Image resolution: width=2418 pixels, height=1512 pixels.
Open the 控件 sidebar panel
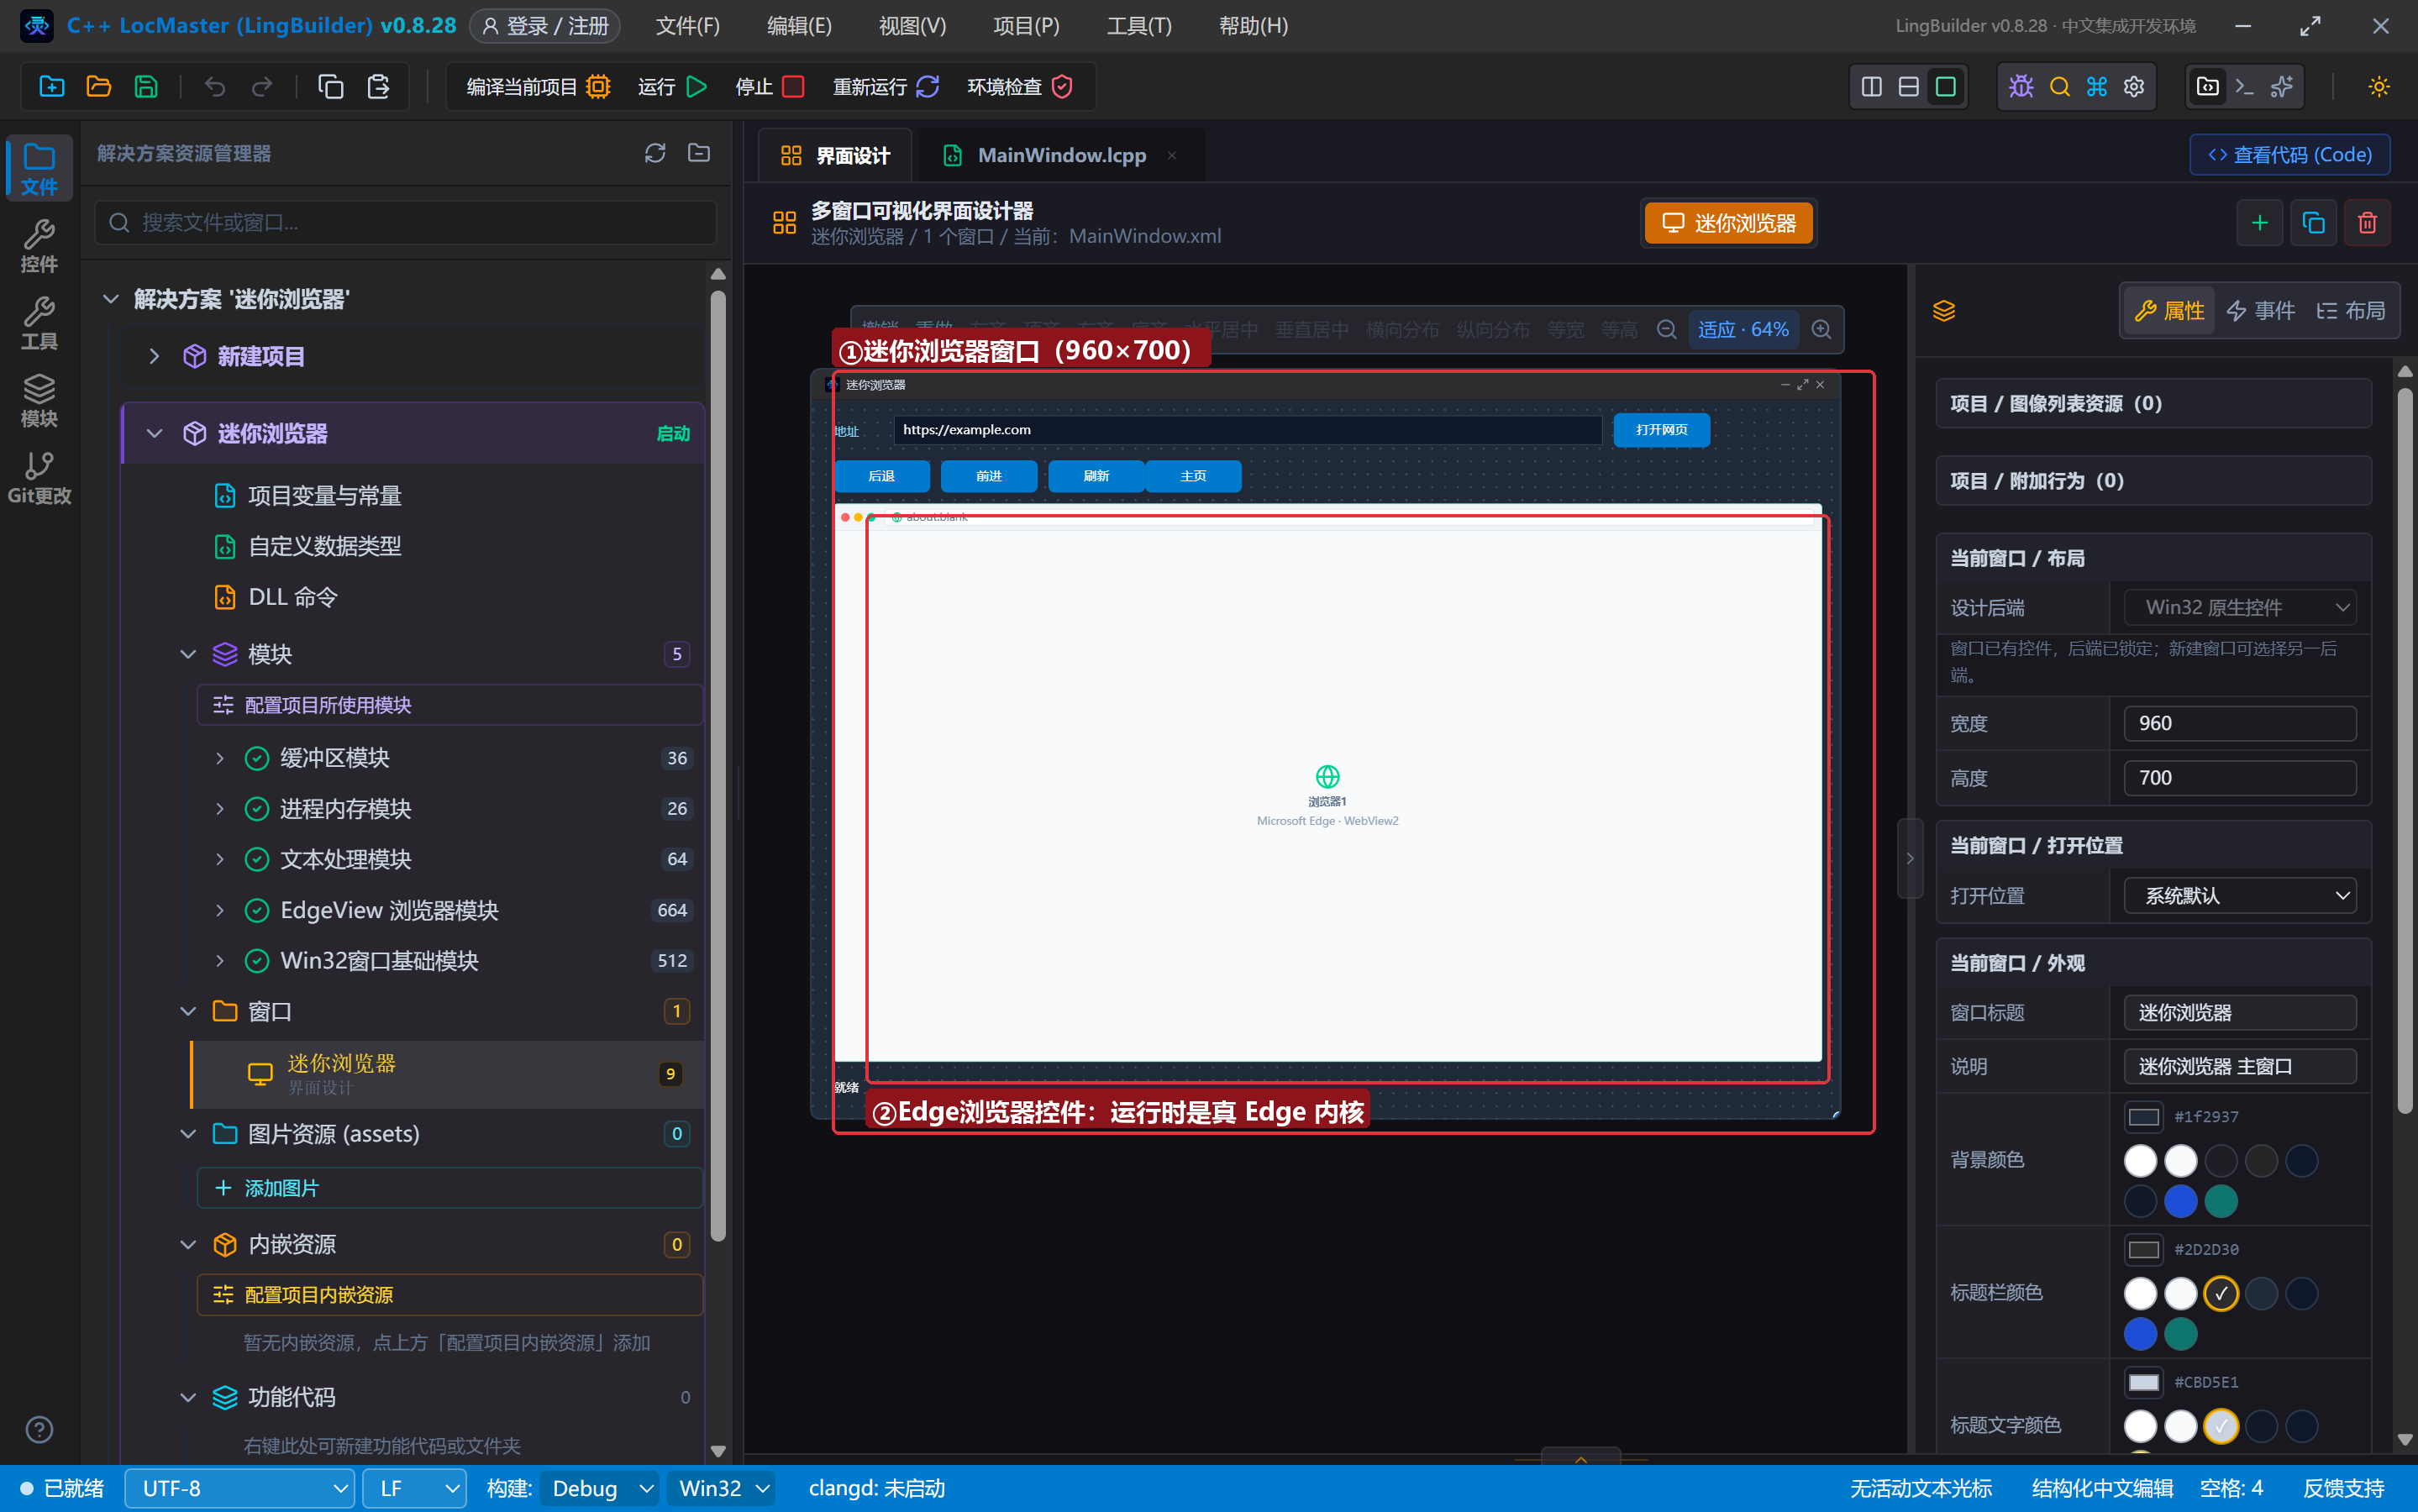click(39, 245)
